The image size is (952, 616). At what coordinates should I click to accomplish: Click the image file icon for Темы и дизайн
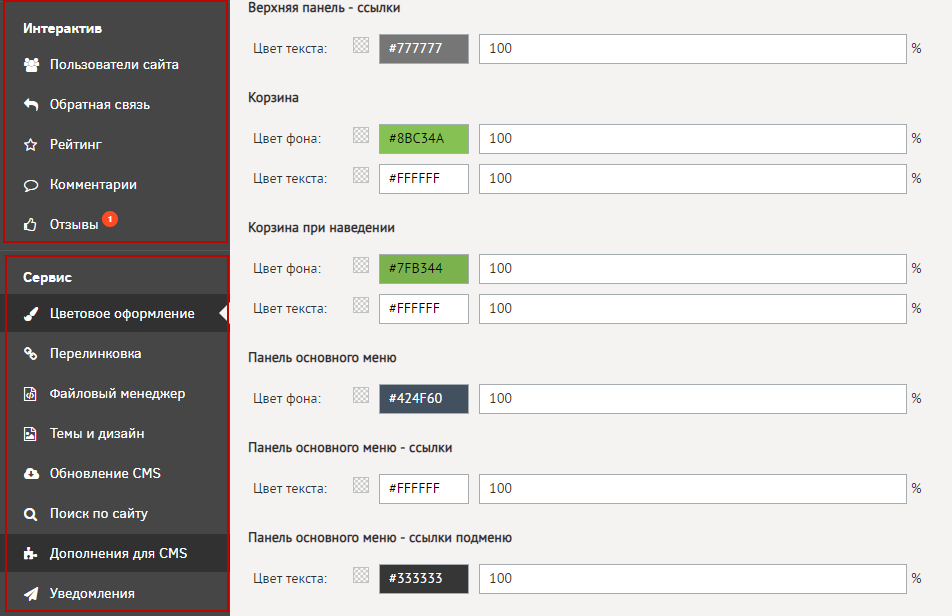pyautogui.click(x=30, y=434)
